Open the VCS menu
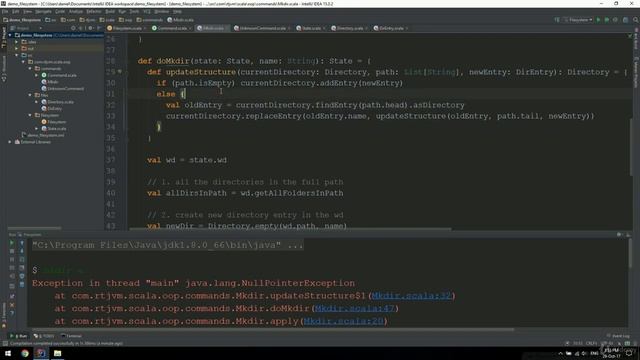 tap(147, 11)
